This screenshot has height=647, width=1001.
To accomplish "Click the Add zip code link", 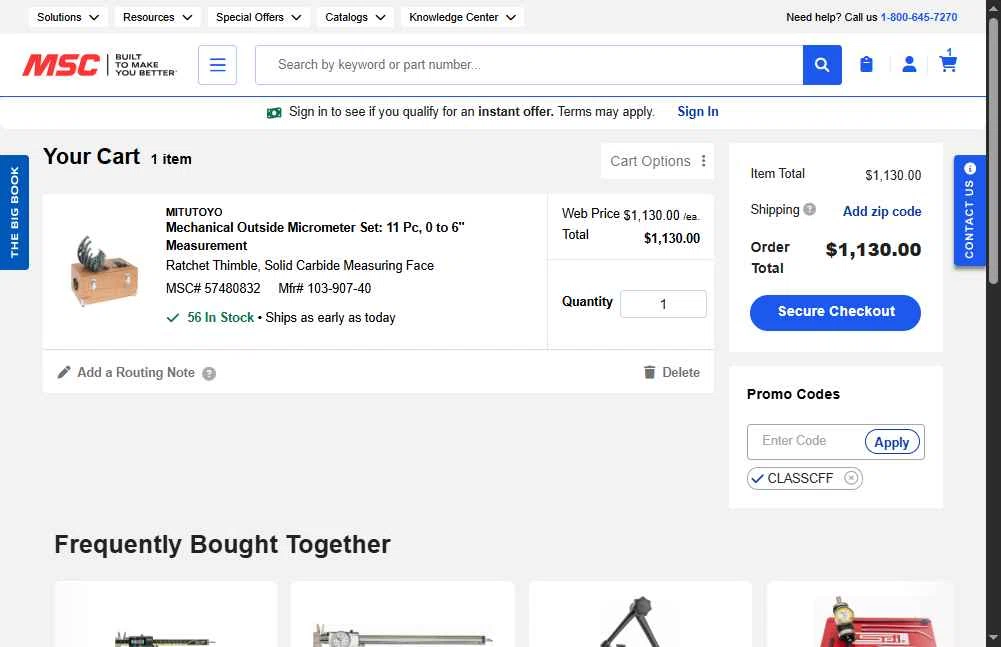I will [882, 211].
